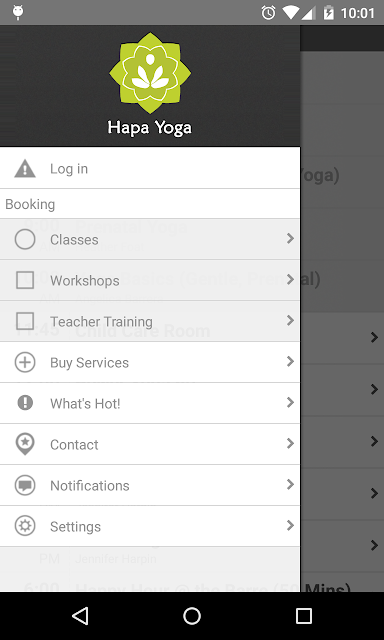This screenshot has width=384, height=640.
Task: Check the square box beside Teacher Training
Action: click(25, 321)
